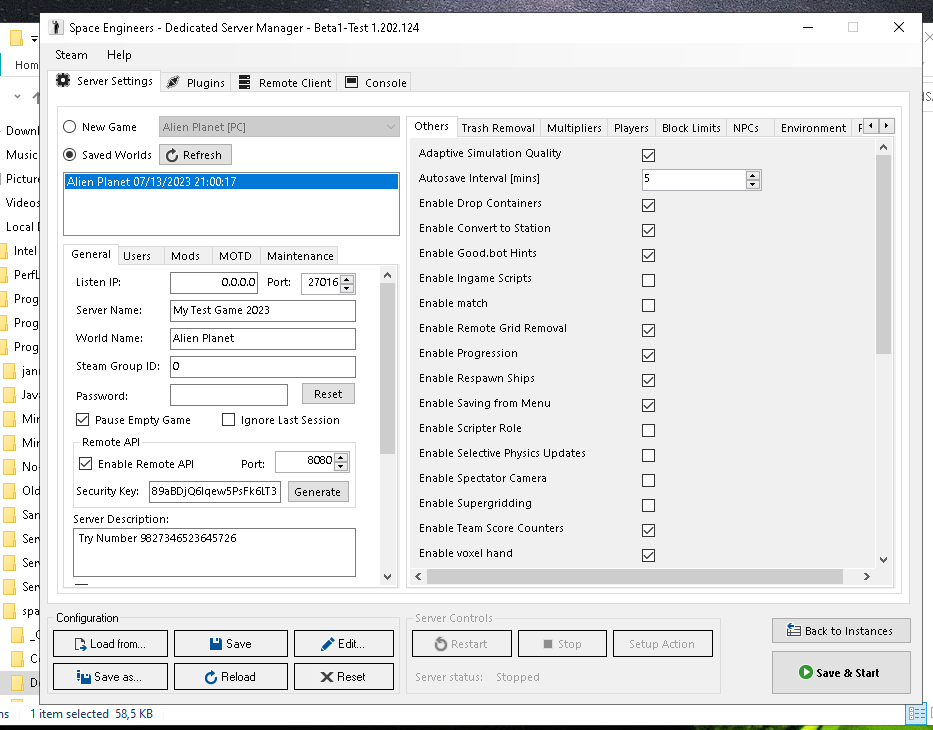Click the Refresh icon button for saved worlds
Viewport: 933px width, 730px height.
(195, 155)
